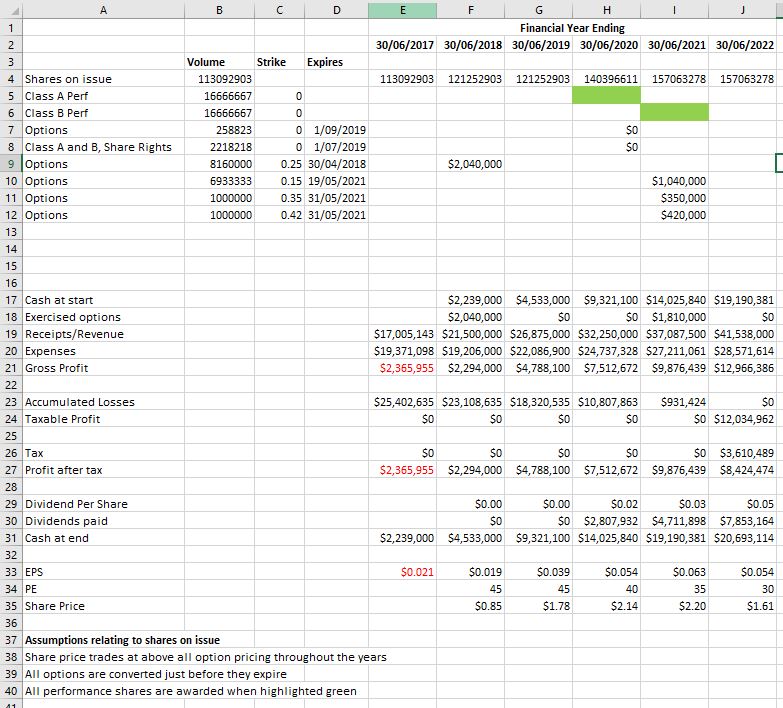The width and height of the screenshot is (783, 708).
Task: Click the $0.063 EPS cell
Action: tap(674, 572)
